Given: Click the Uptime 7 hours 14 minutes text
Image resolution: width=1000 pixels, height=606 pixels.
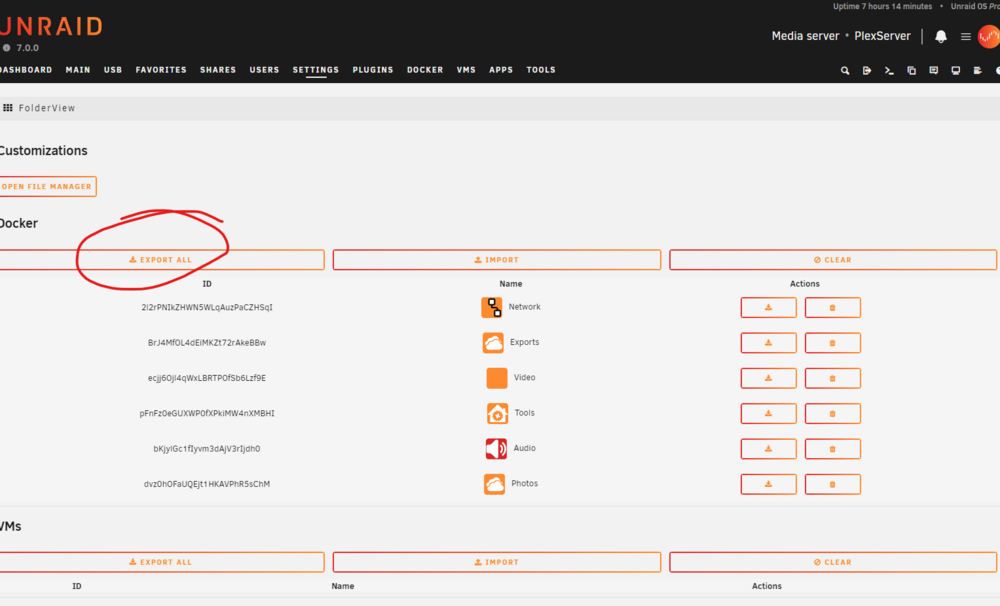Looking at the screenshot, I should (882, 6).
